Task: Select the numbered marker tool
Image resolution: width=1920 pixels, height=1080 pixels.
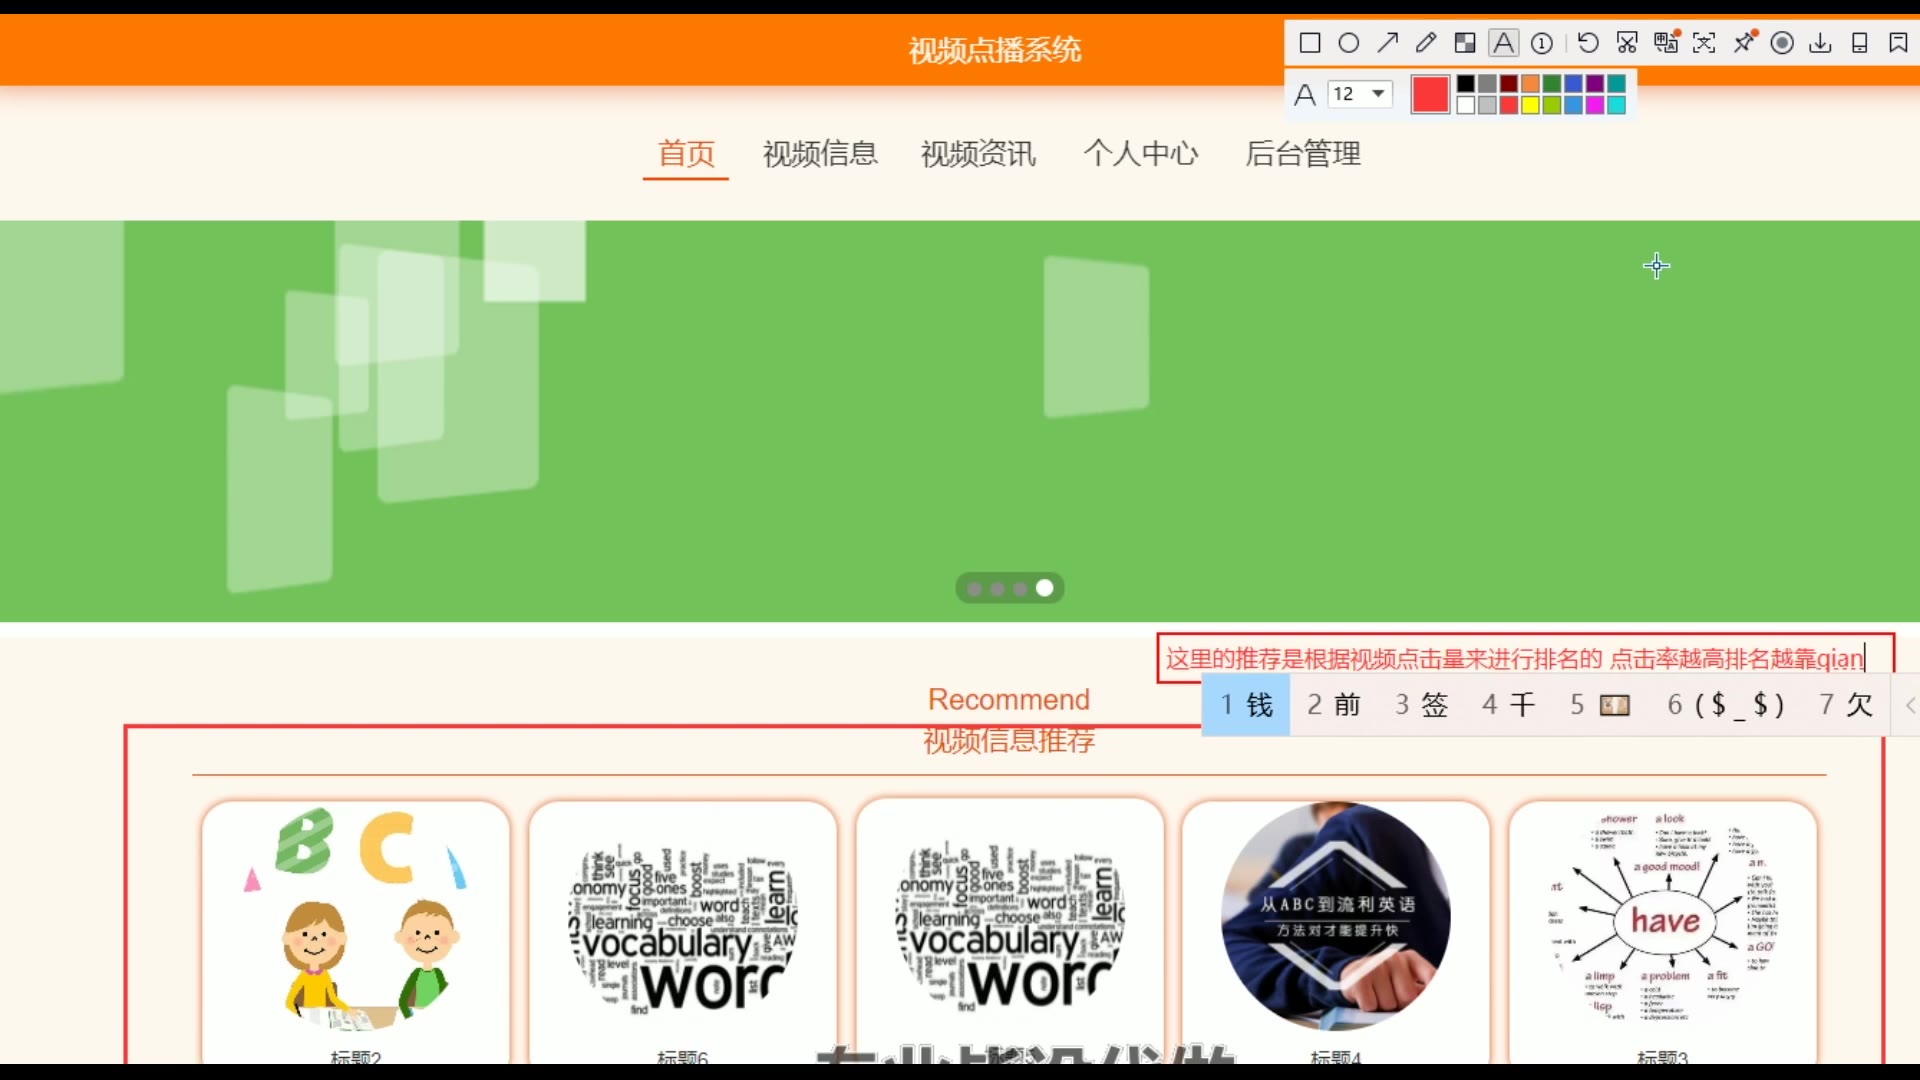Action: pyautogui.click(x=1542, y=43)
